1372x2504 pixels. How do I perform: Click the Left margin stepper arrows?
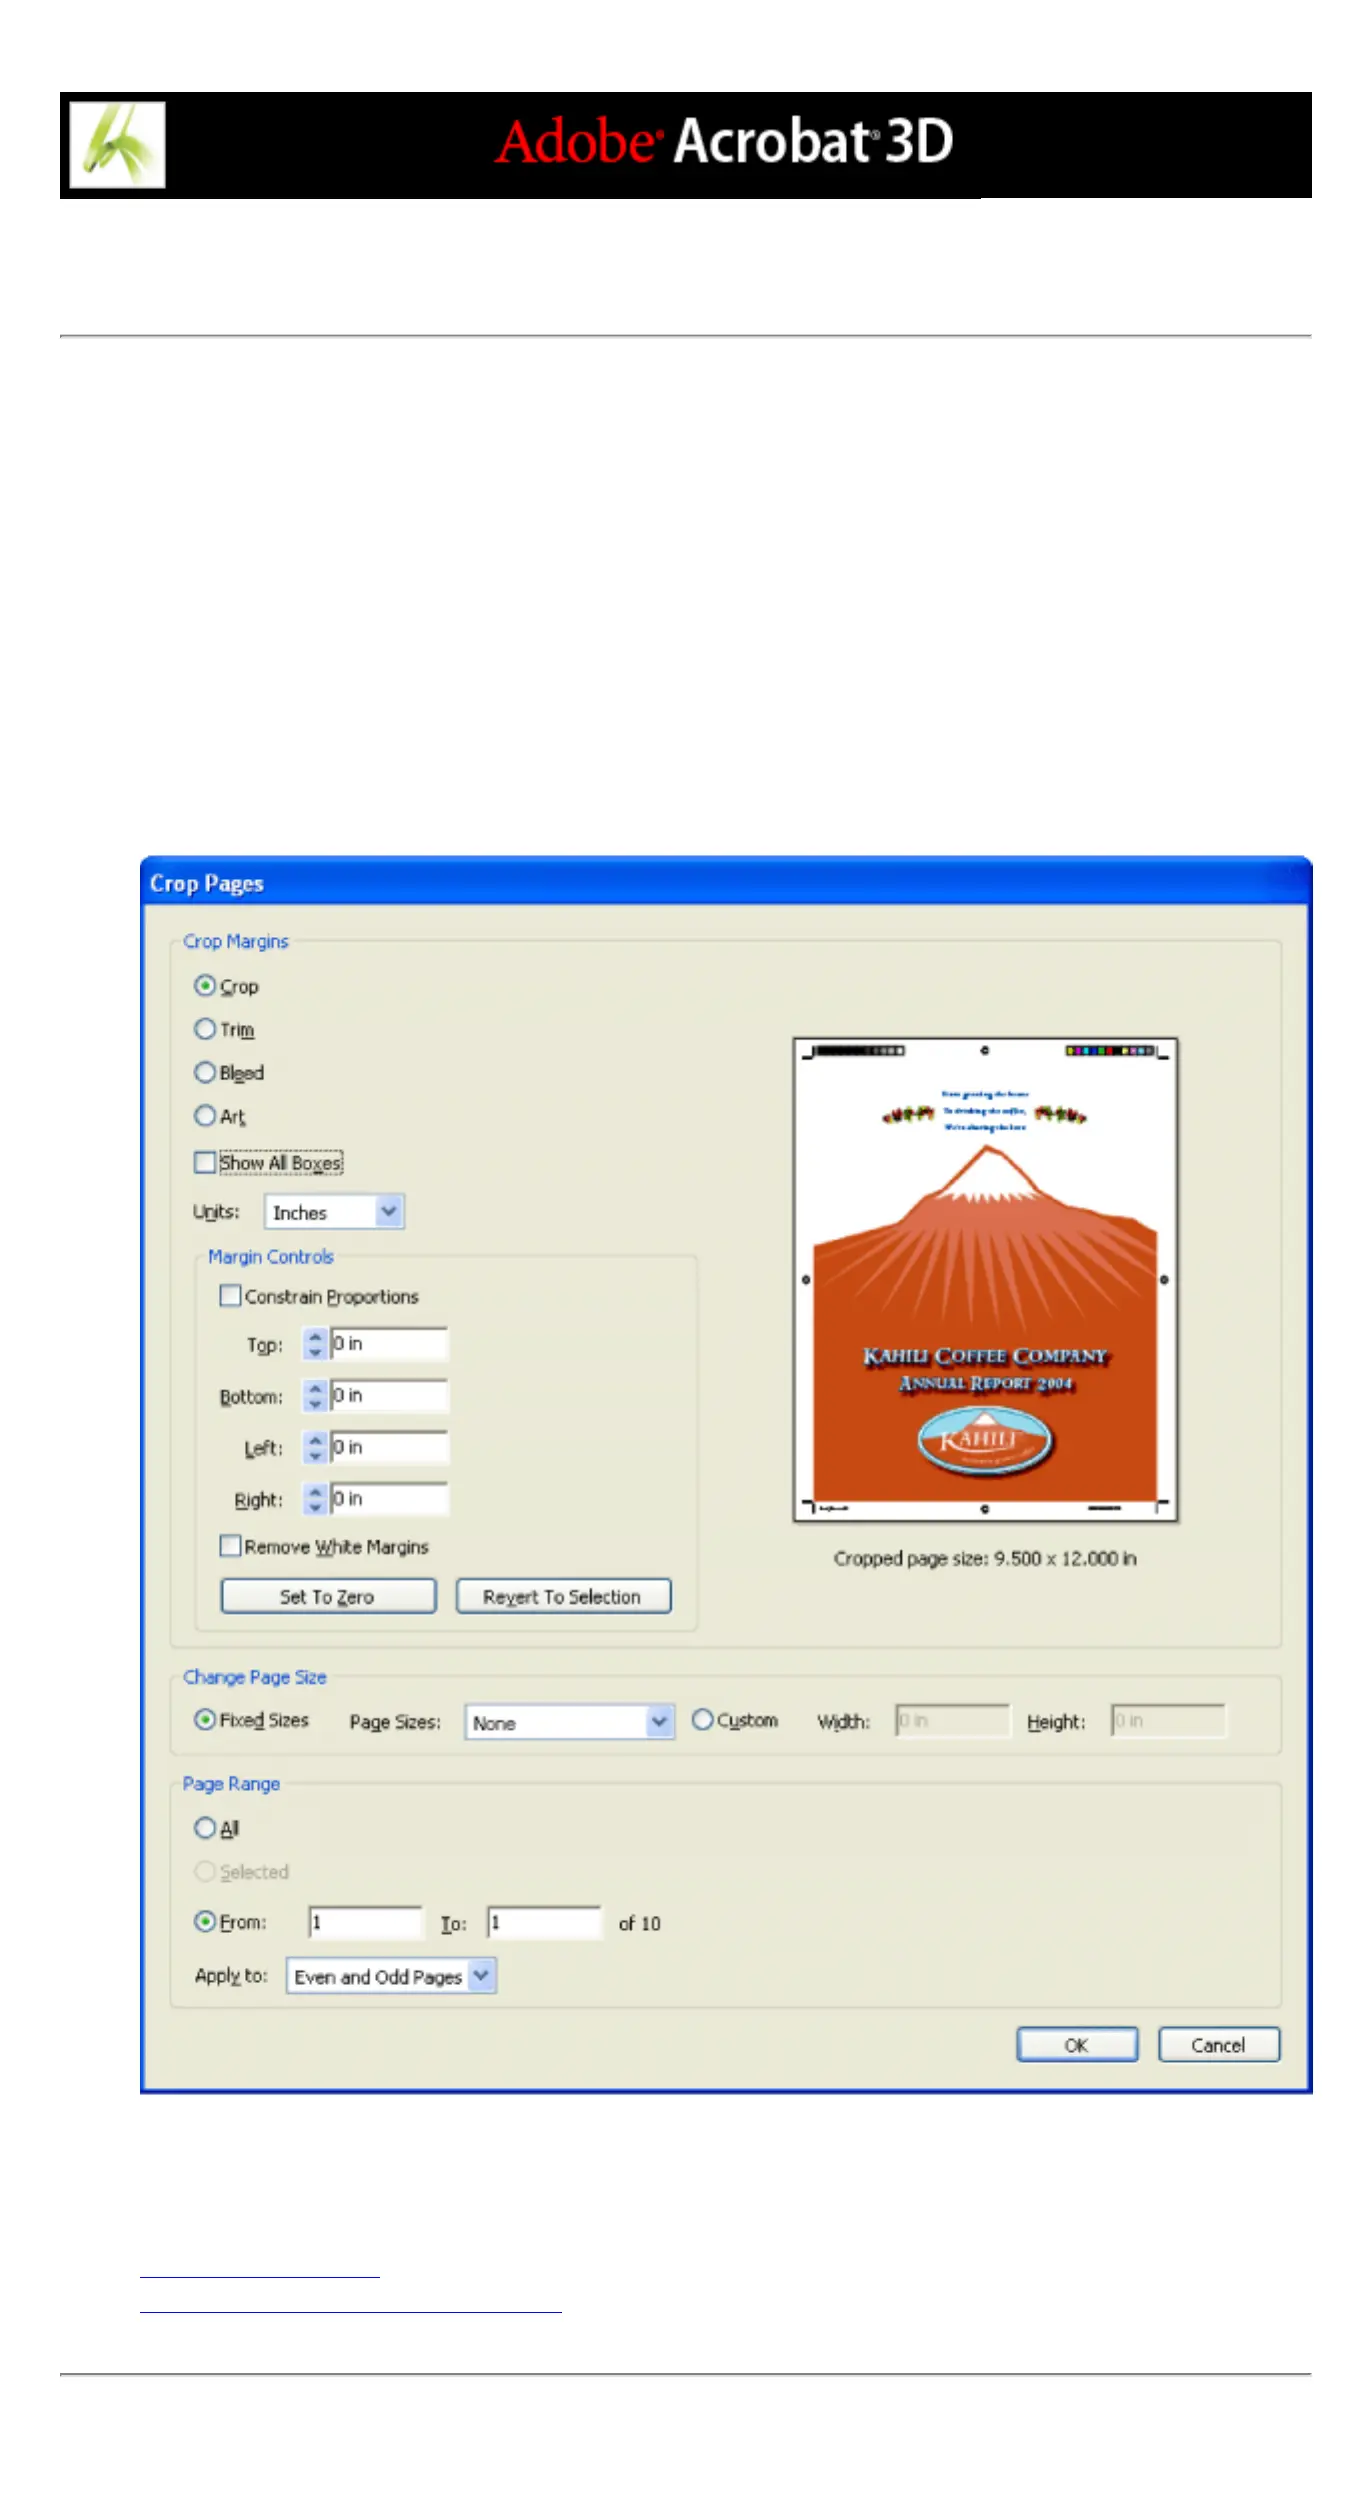pos(315,1447)
